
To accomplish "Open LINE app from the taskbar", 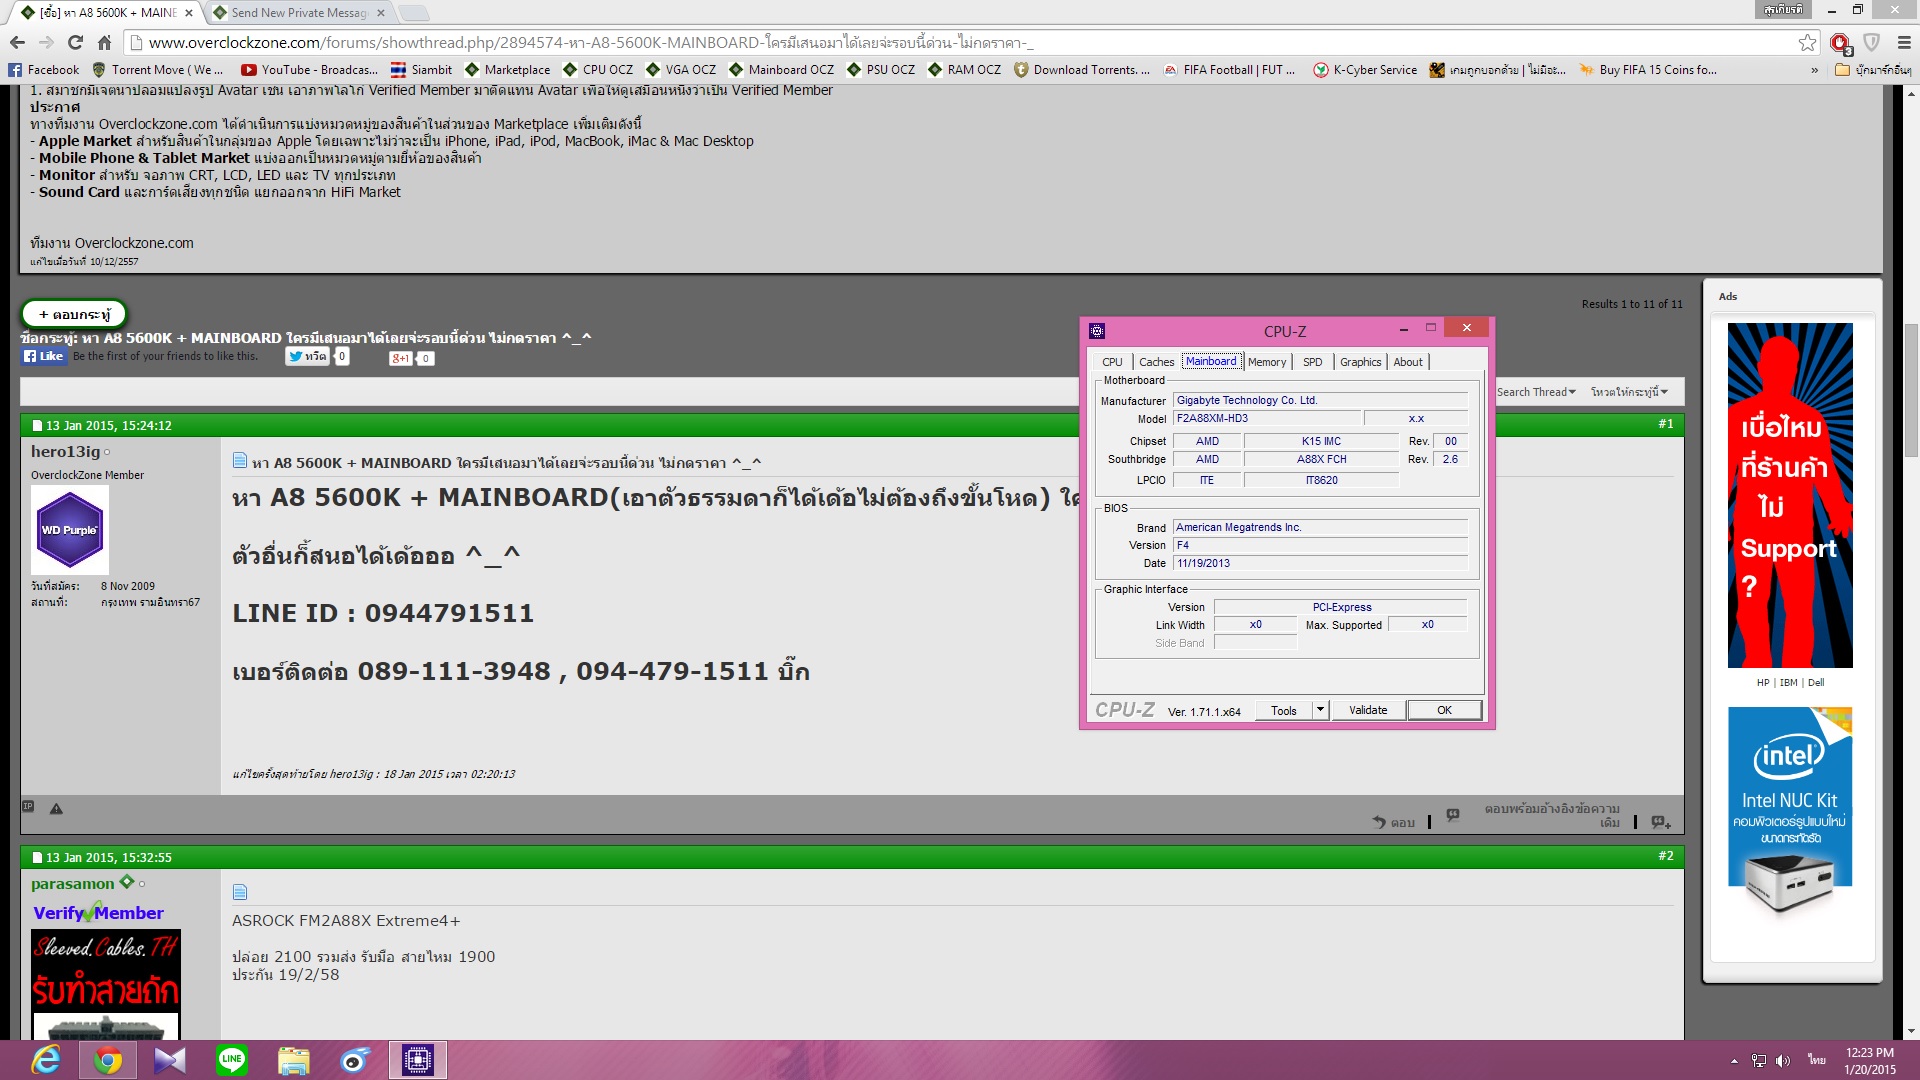I will click(x=232, y=1059).
